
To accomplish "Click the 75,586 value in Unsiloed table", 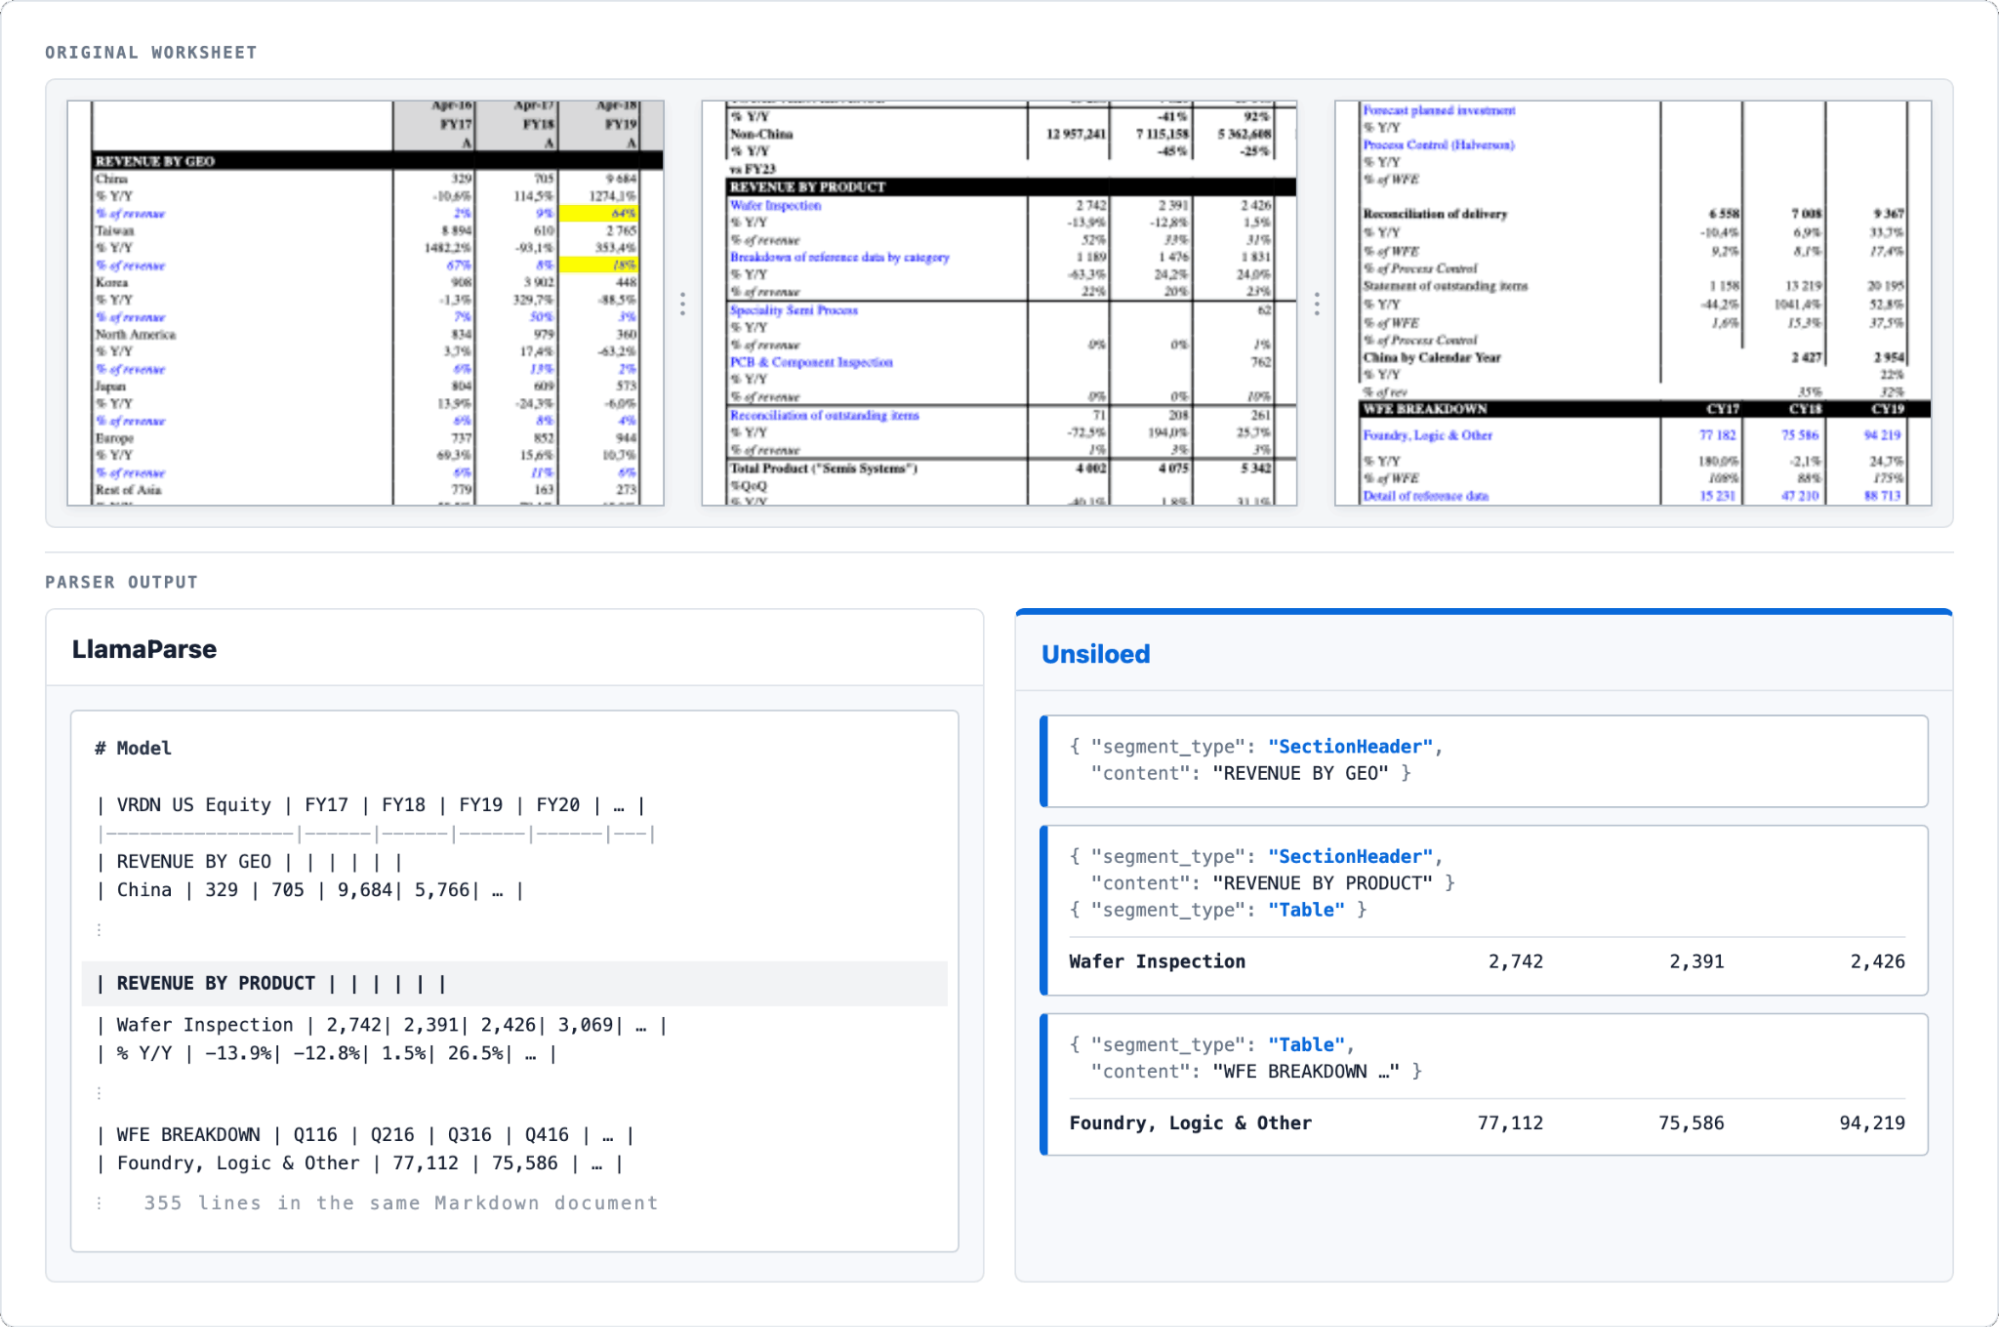I will coord(1691,1124).
